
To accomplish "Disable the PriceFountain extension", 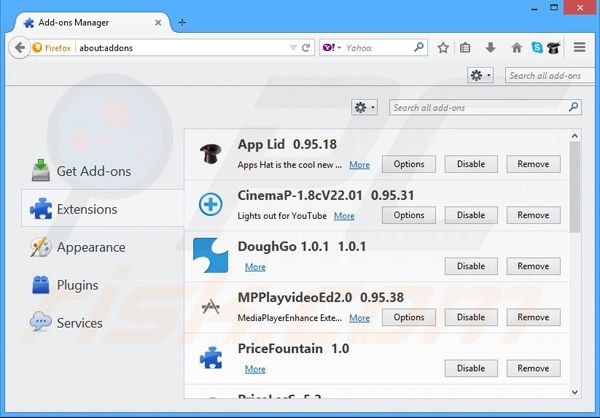I will (x=471, y=368).
